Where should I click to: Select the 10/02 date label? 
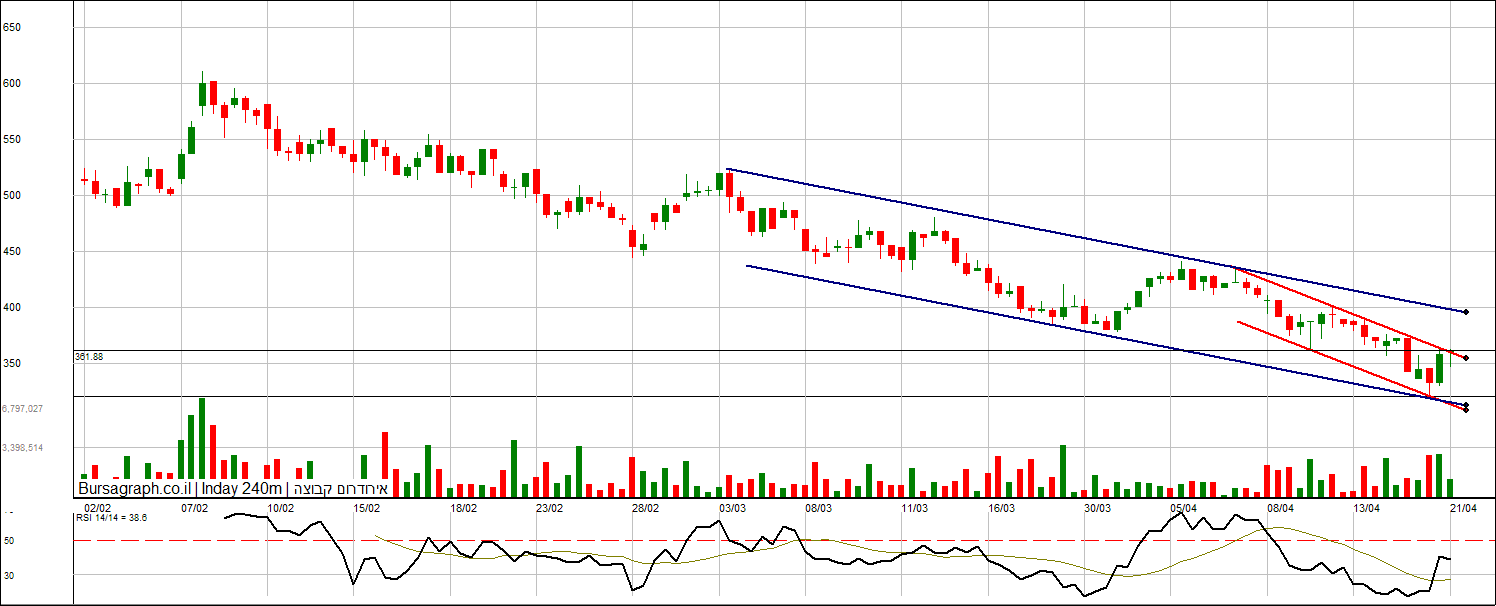point(280,508)
